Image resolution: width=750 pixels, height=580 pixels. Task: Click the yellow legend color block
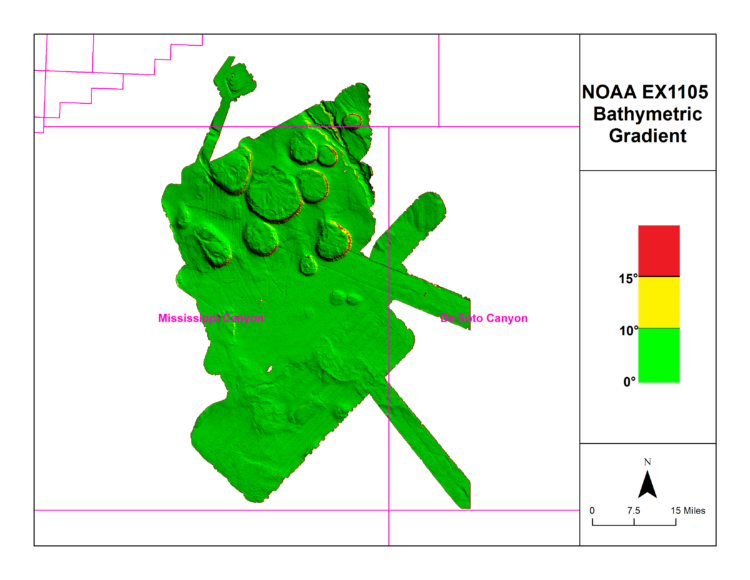coord(659,302)
